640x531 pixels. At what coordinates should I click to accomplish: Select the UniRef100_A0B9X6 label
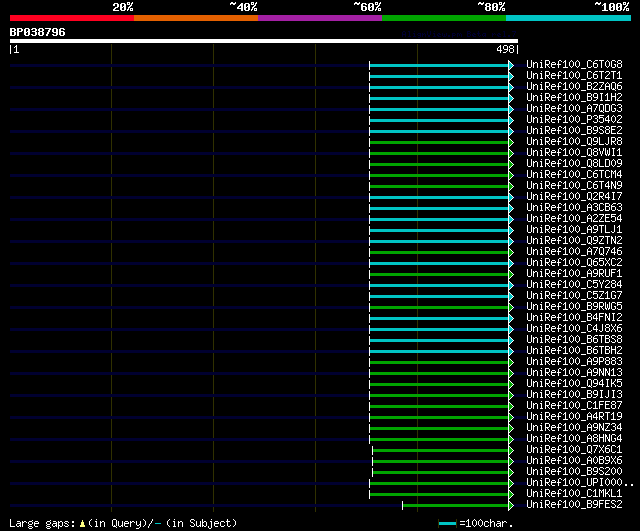(574, 461)
